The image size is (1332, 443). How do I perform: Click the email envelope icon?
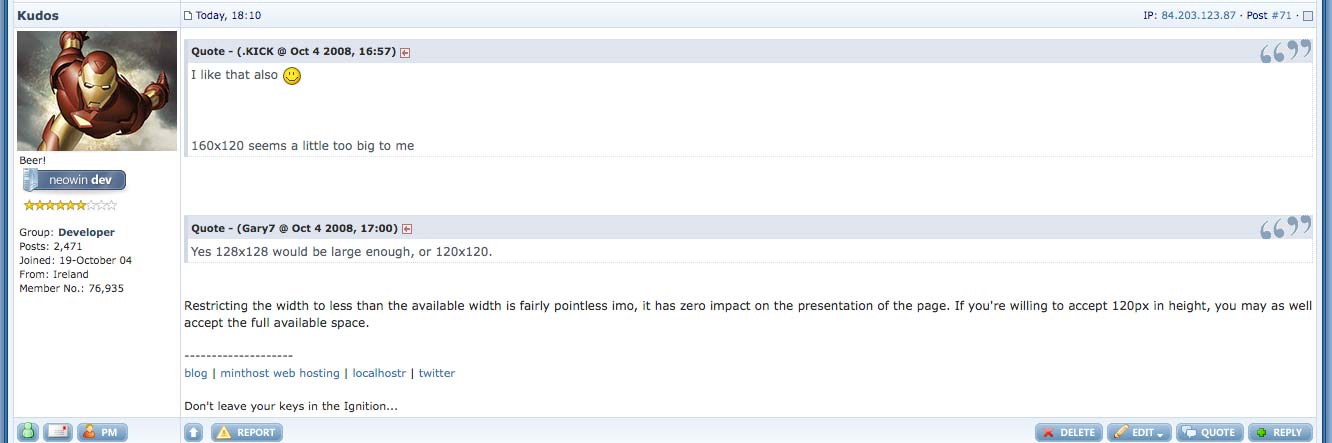pos(59,432)
